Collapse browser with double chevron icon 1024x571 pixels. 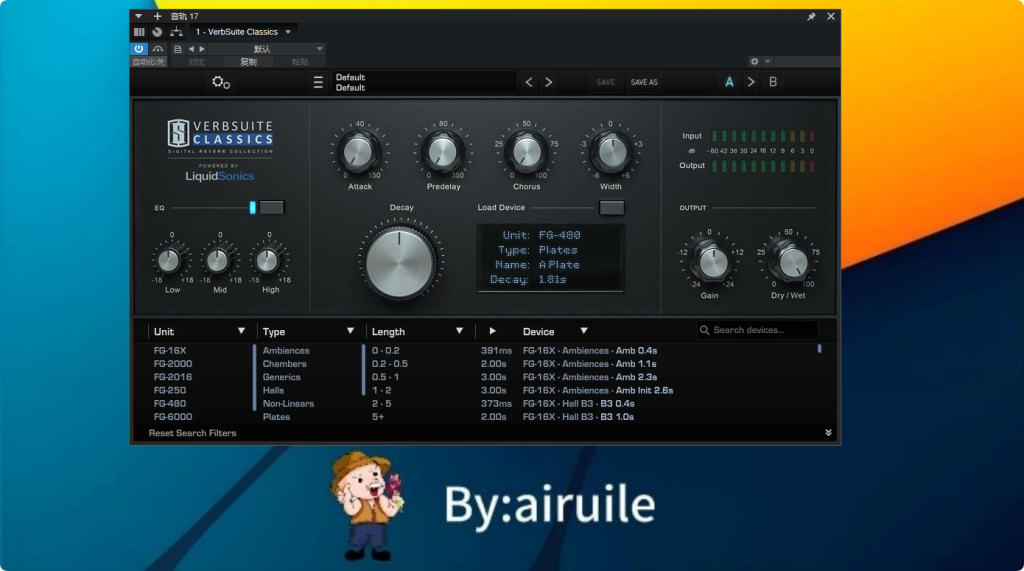pyautogui.click(x=828, y=432)
